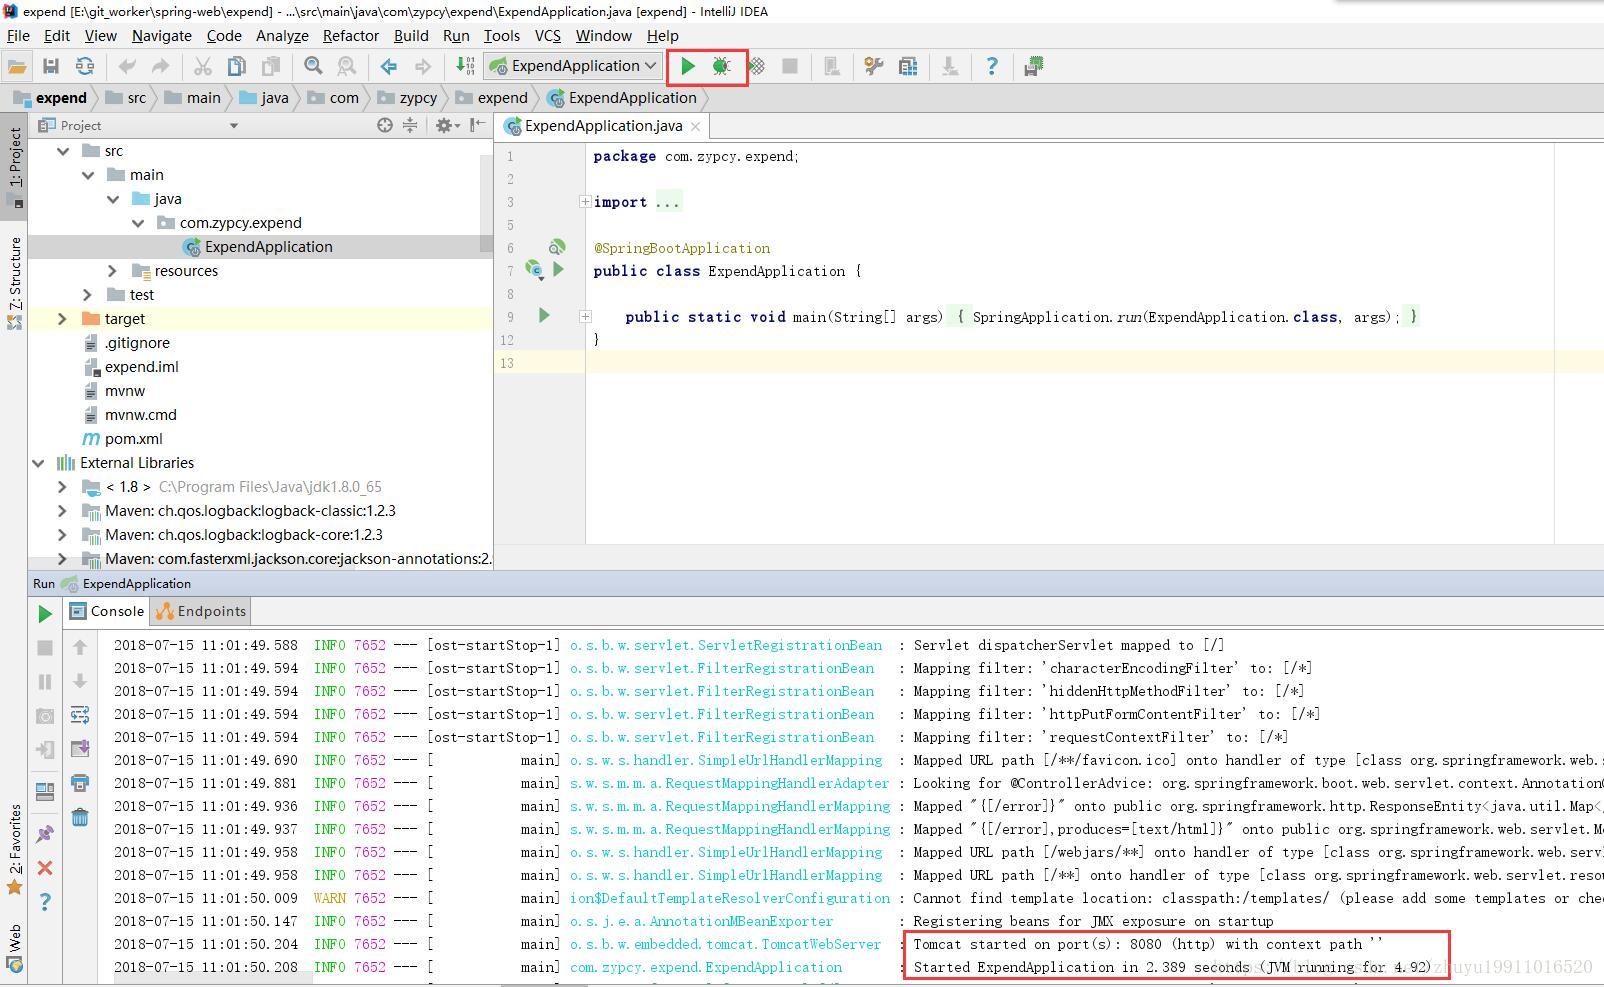This screenshot has height=987, width=1604.
Task: Expand the folded import statements
Action: (585, 202)
